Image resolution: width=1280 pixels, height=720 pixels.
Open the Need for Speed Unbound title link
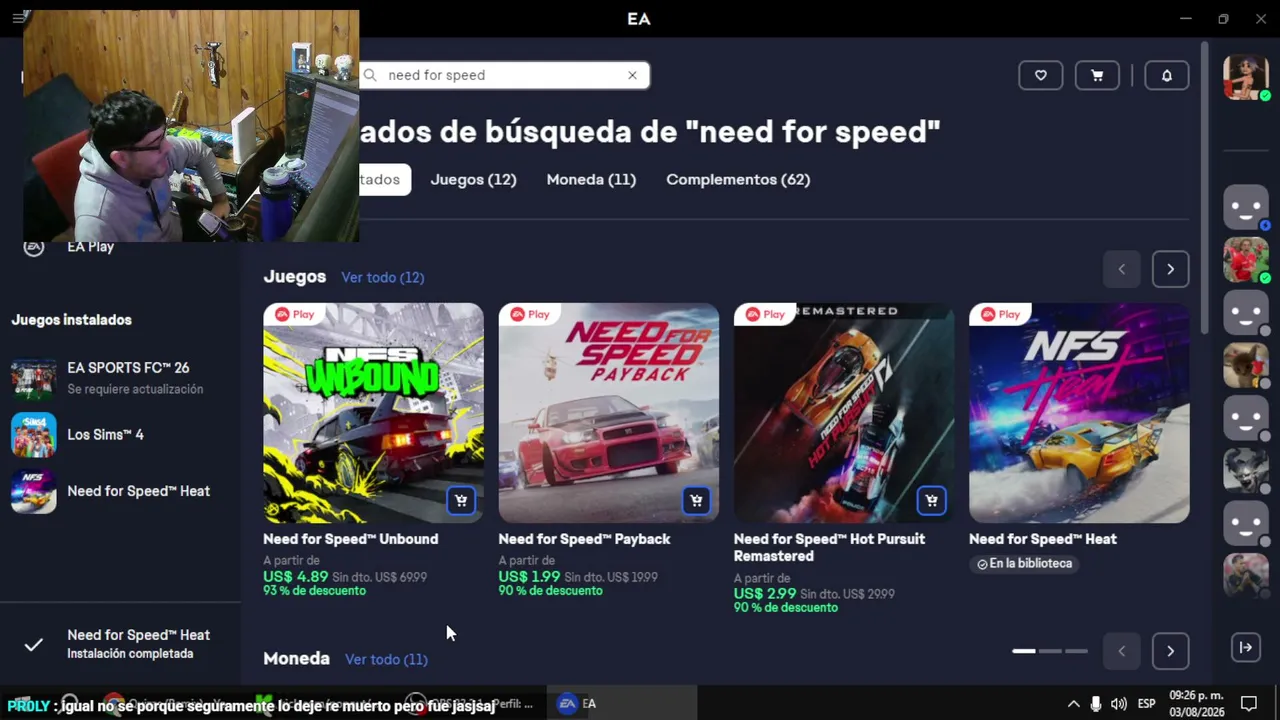pos(350,539)
